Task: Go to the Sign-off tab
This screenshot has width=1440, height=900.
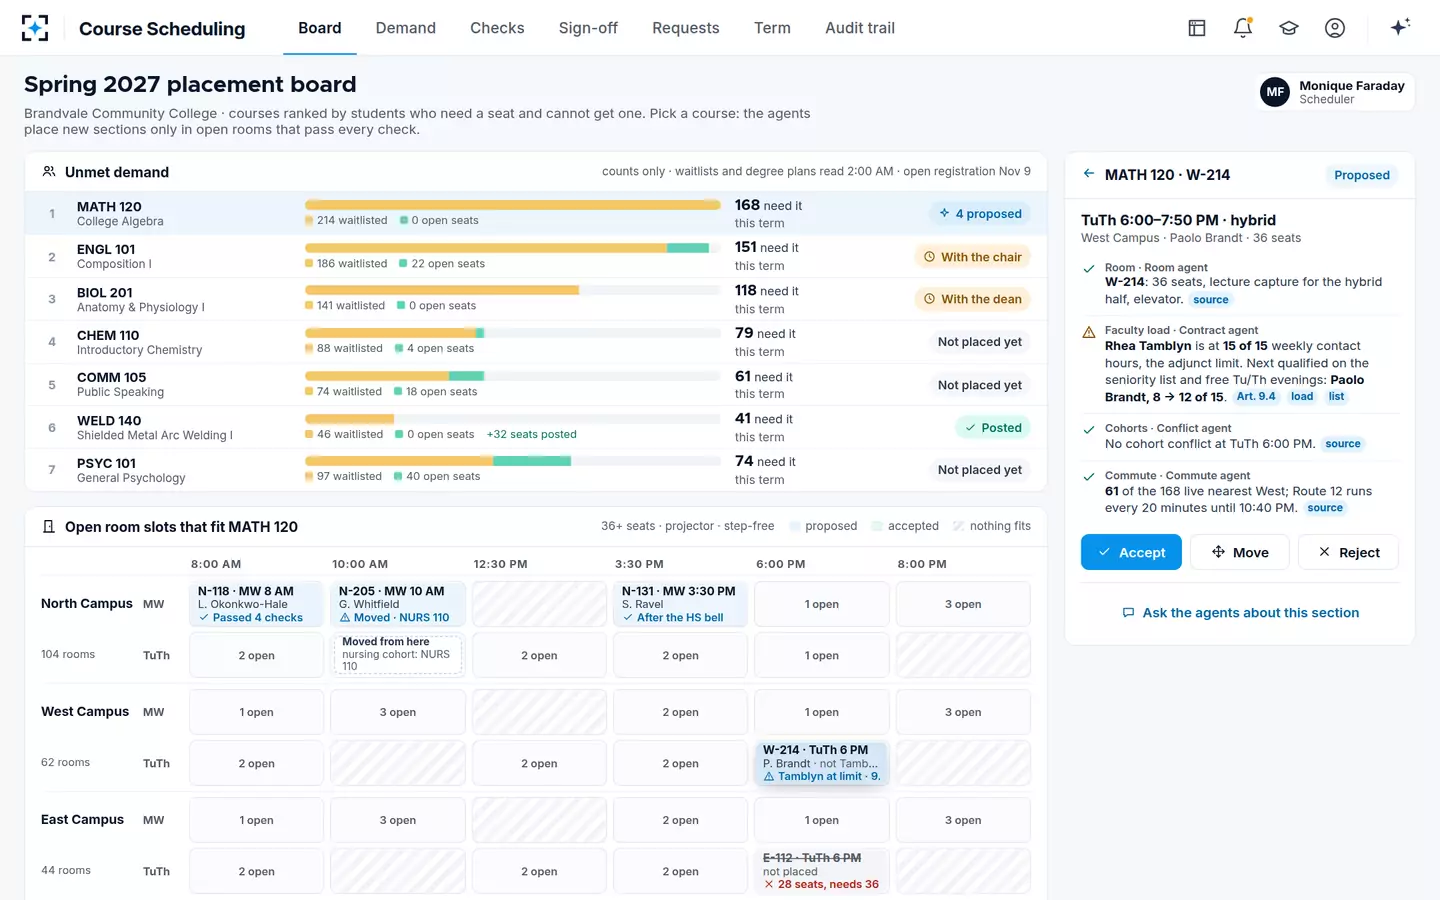Action: [588, 28]
